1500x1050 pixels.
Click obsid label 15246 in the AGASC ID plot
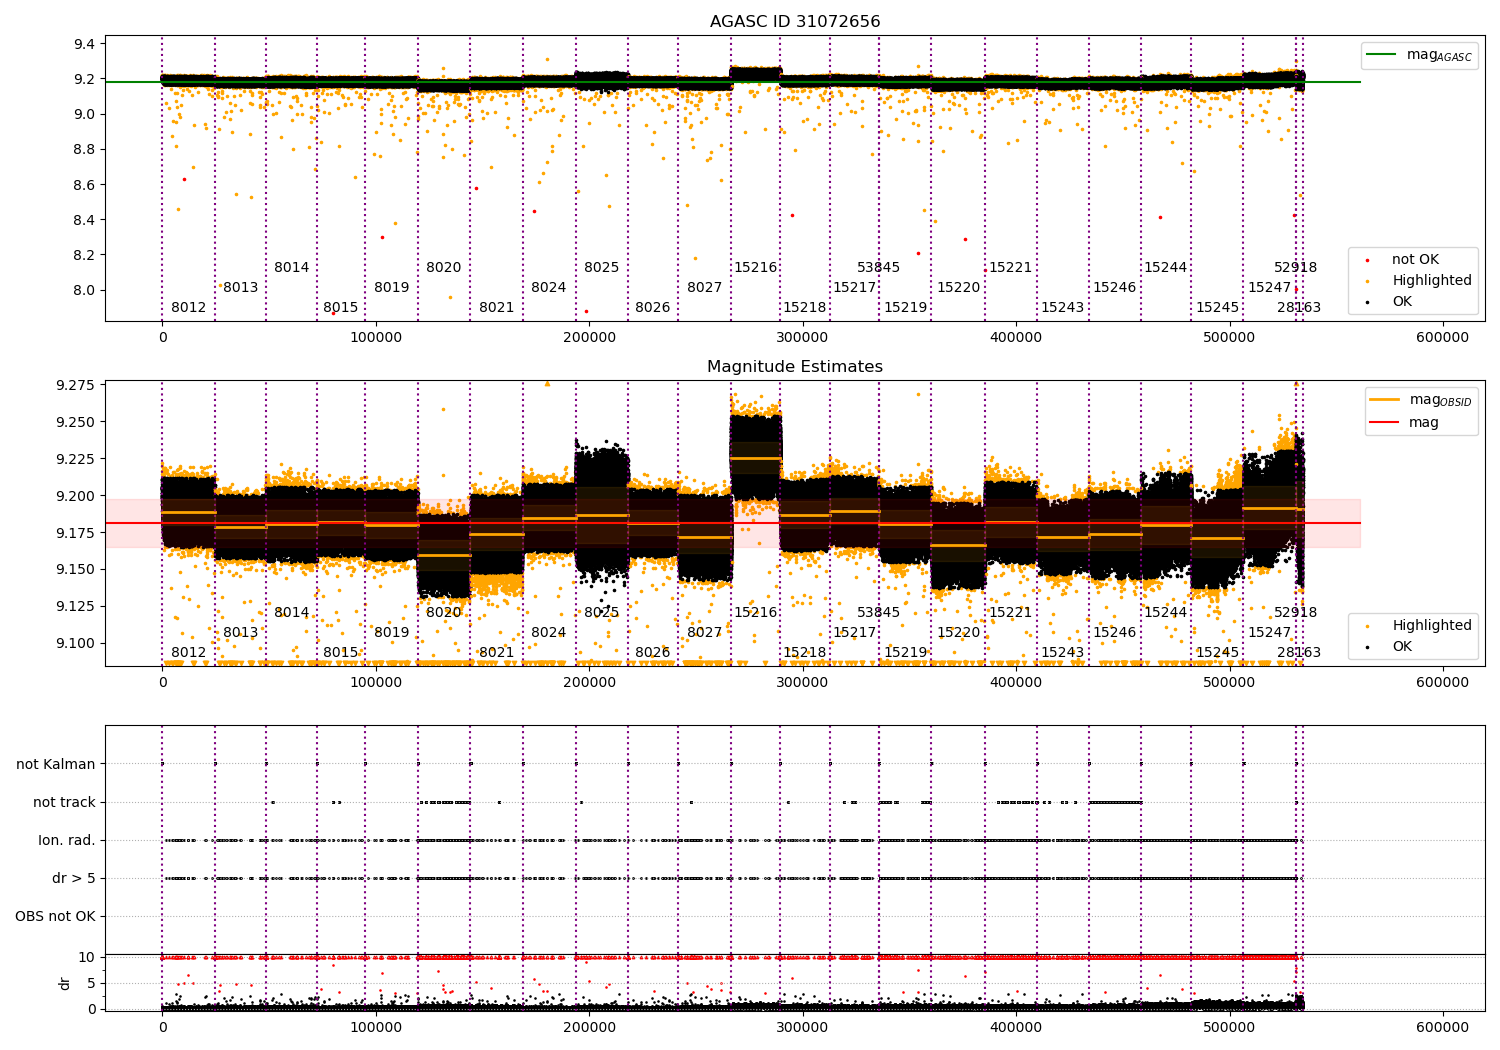tap(1115, 288)
